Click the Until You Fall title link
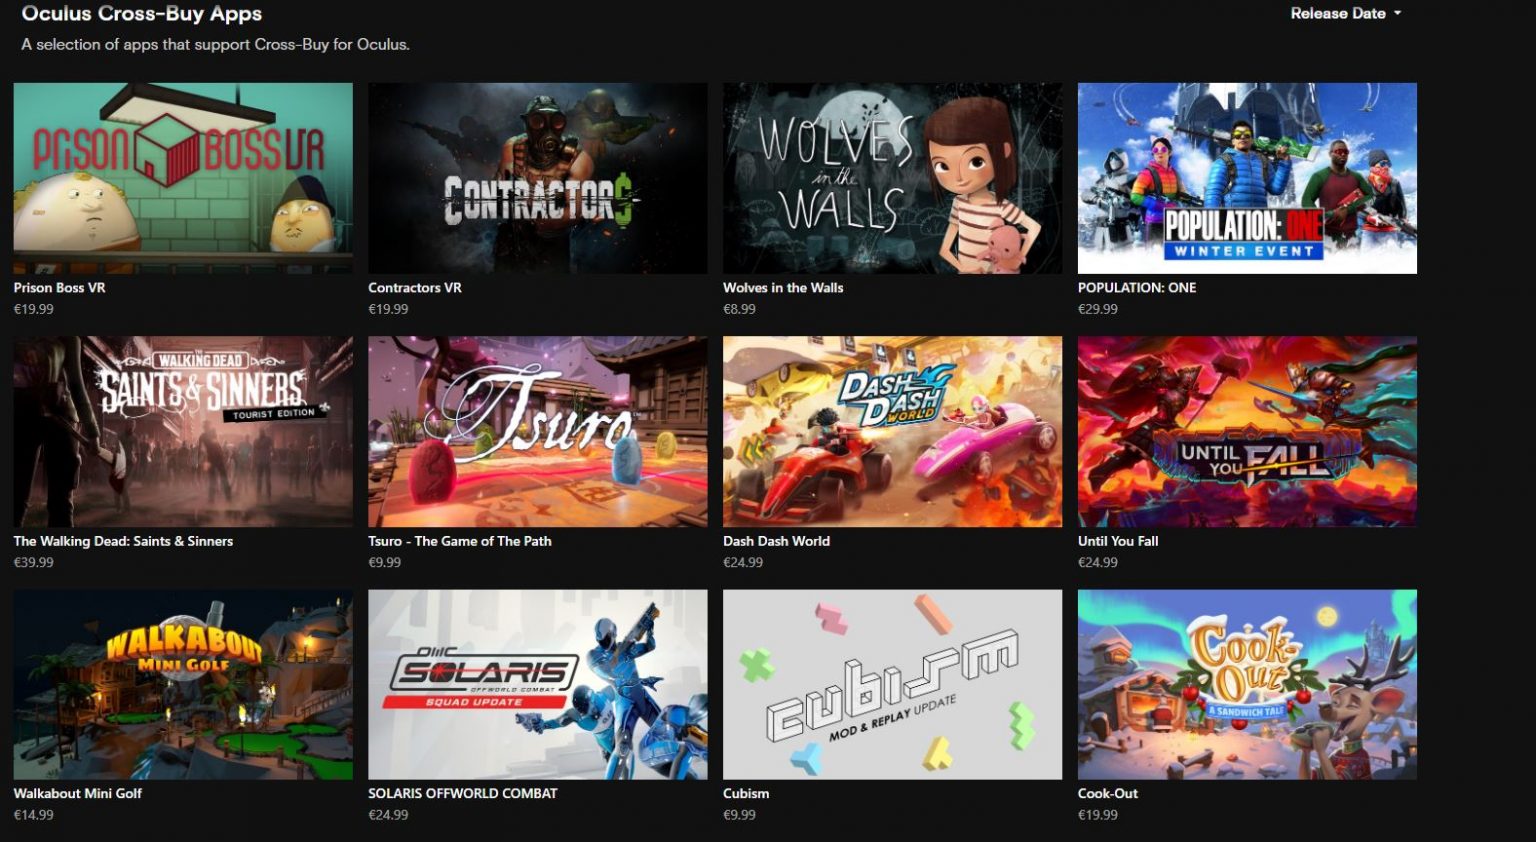The image size is (1536, 842). tap(1117, 541)
